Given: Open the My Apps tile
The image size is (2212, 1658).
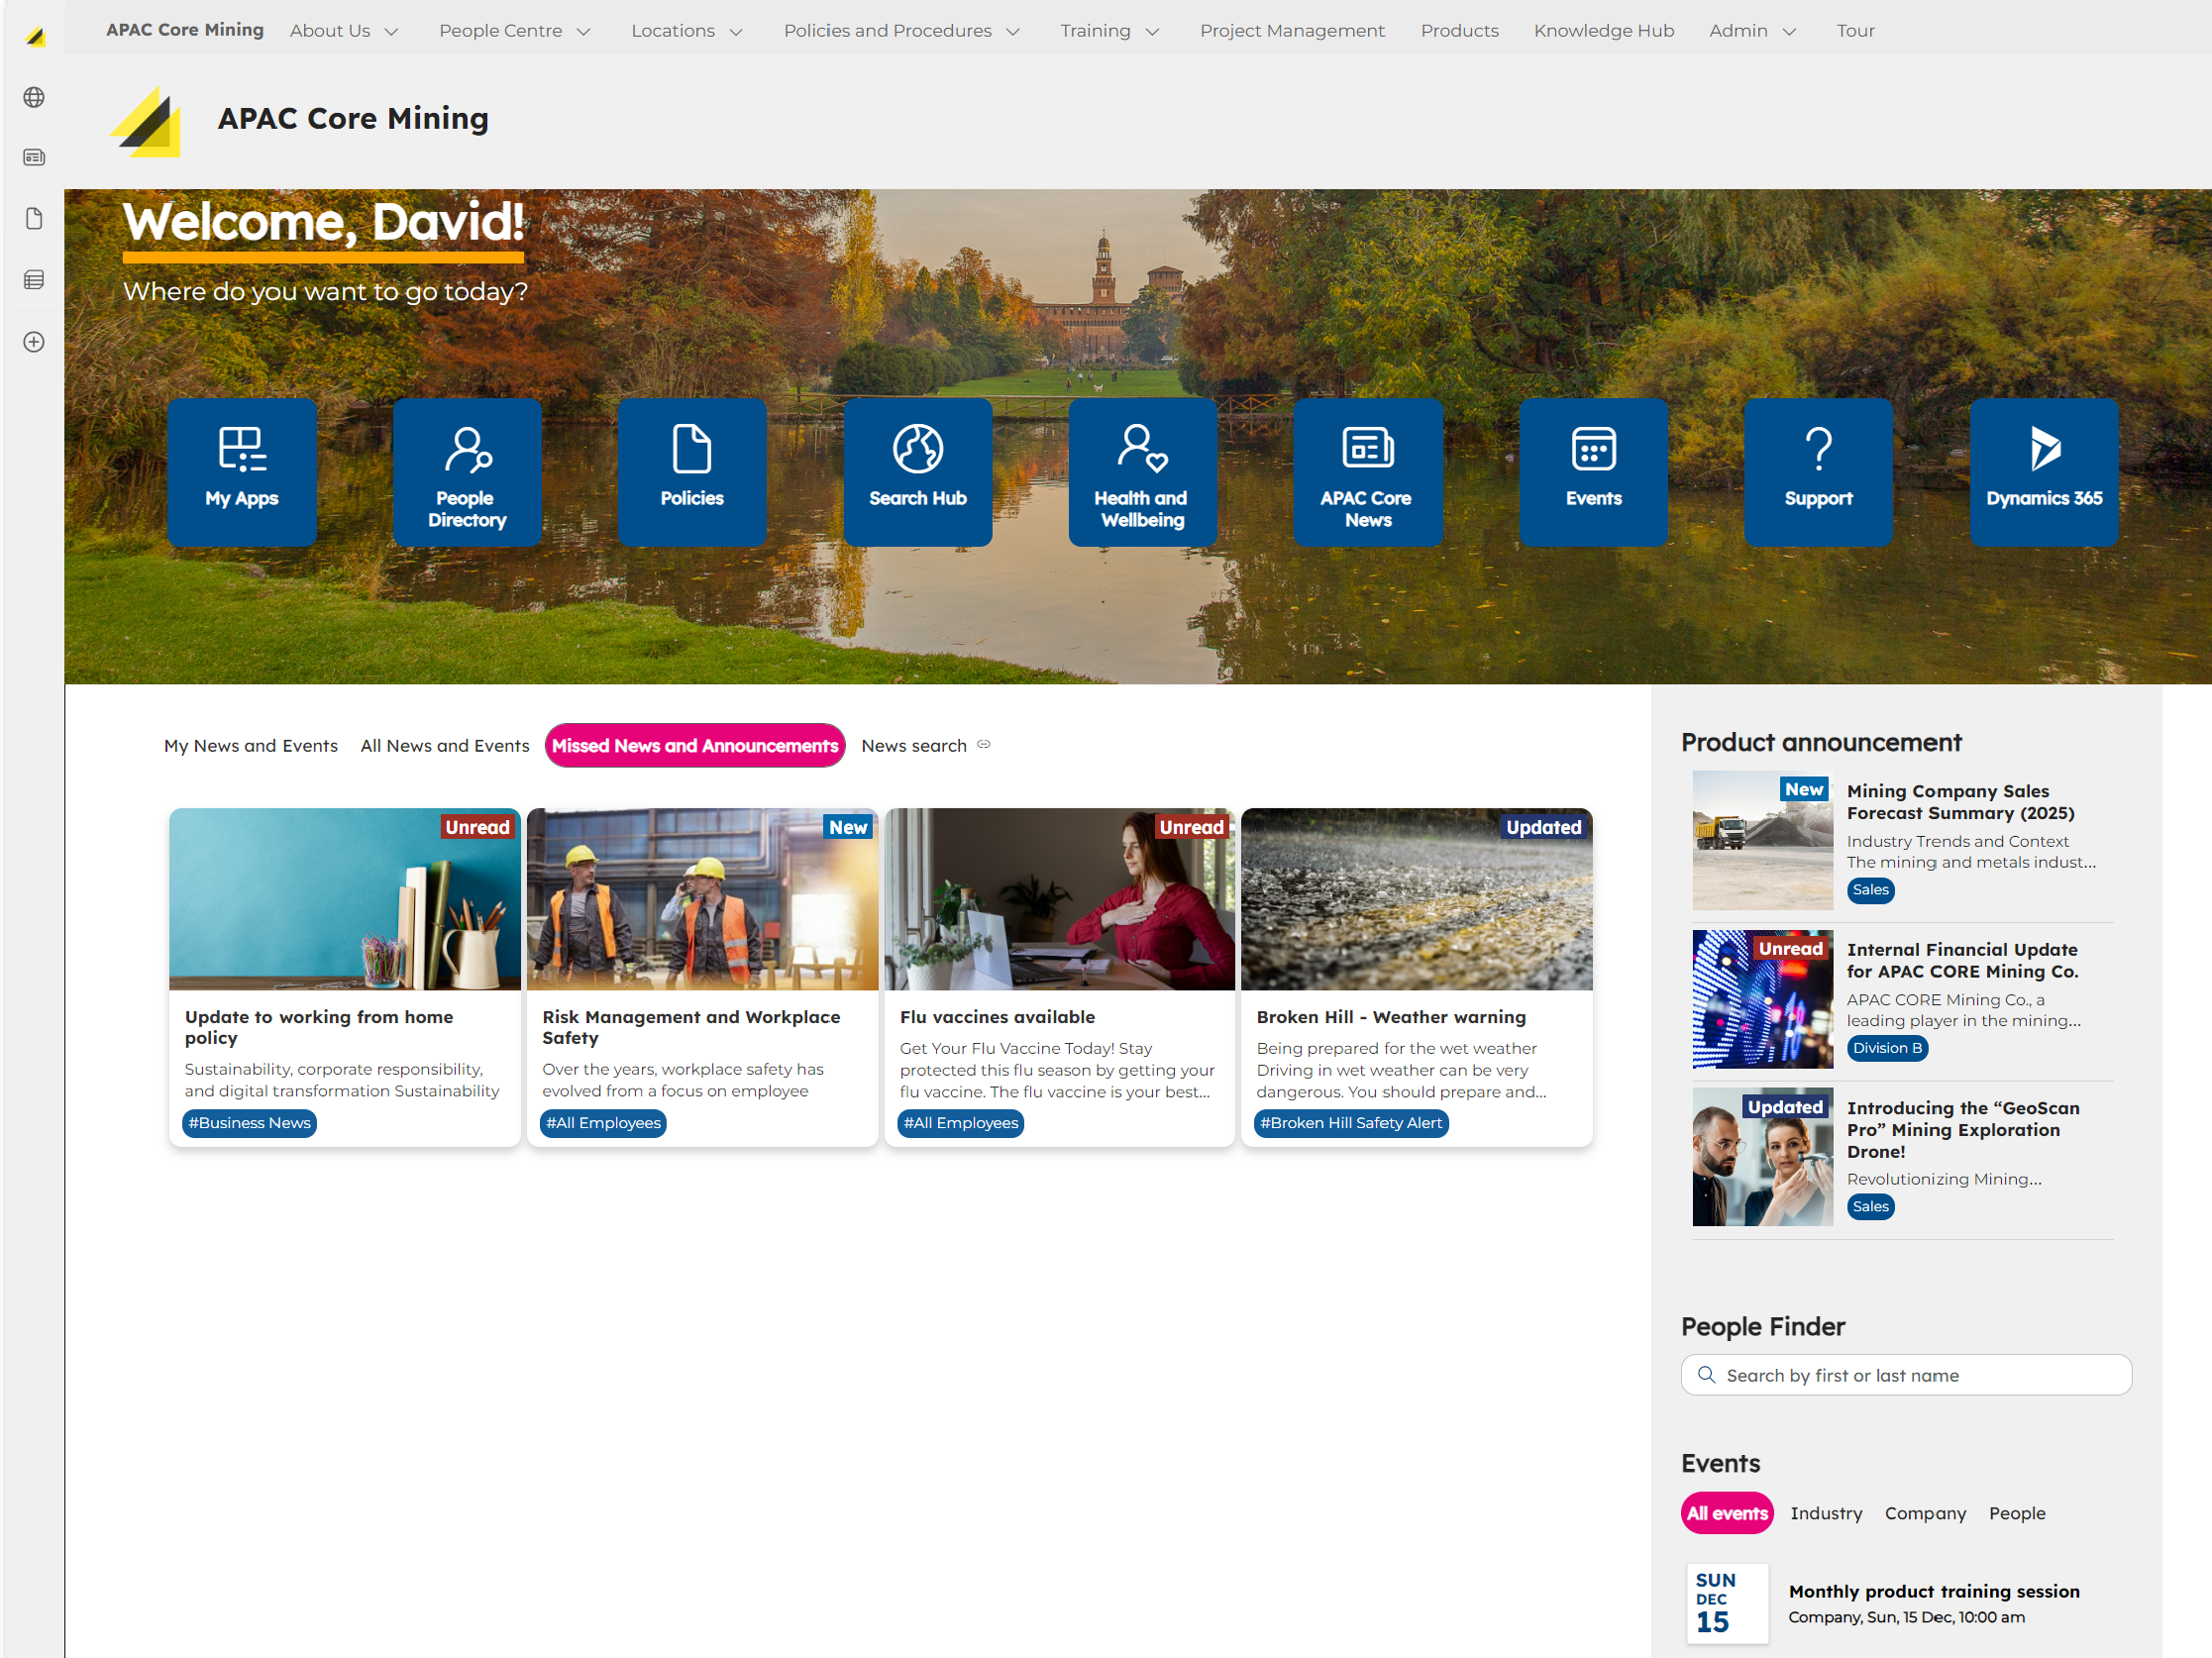Looking at the screenshot, I should pos(242,472).
